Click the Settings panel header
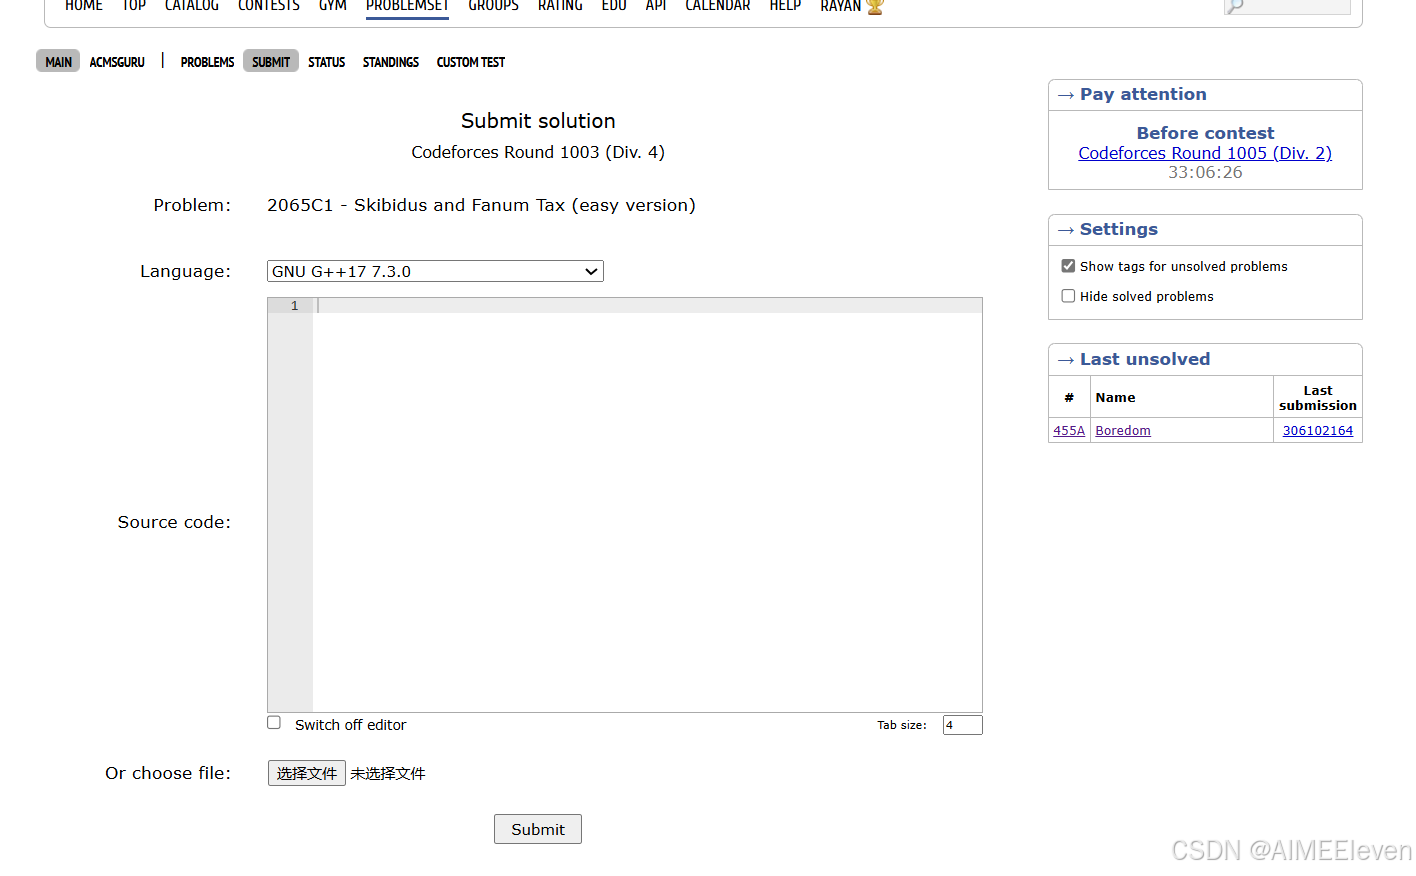Screen dimensions: 1416x876 pyautogui.click(x=1205, y=230)
